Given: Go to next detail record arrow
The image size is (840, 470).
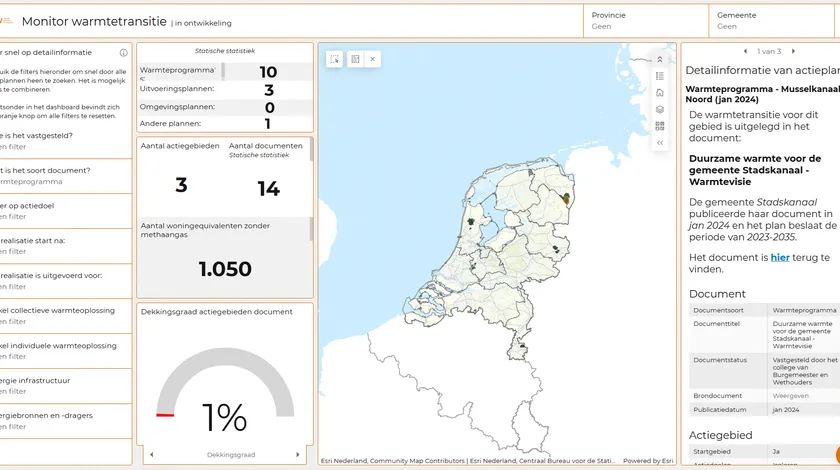Looking at the screenshot, I should tap(793, 51).
